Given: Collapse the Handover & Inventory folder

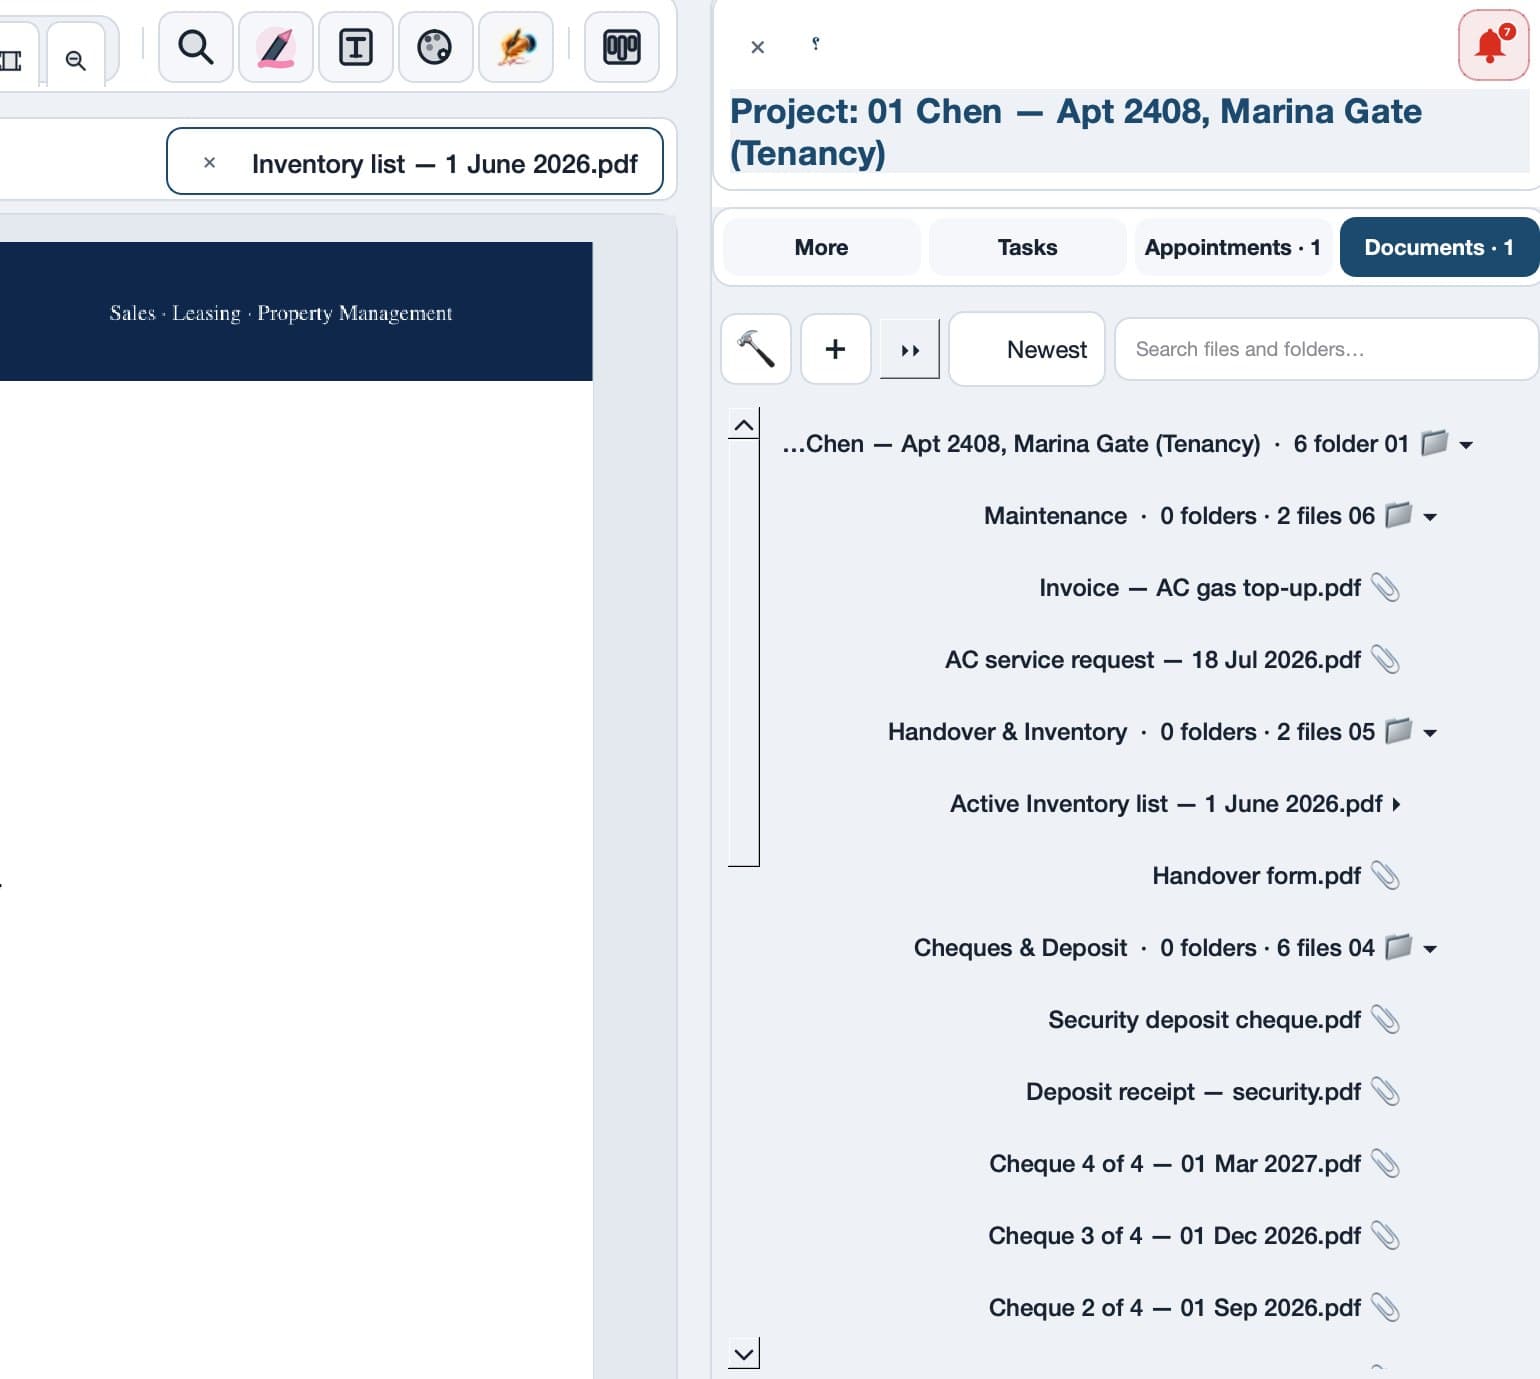Looking at the screenshot, I should (1430, 733).
